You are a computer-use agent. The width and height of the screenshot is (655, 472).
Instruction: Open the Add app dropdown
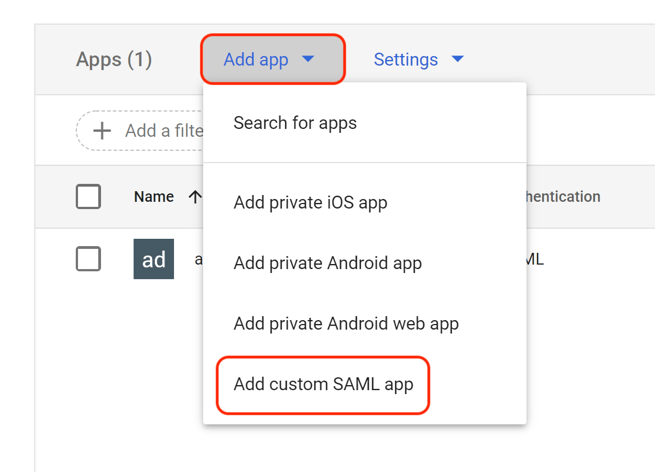click(270, 60)
